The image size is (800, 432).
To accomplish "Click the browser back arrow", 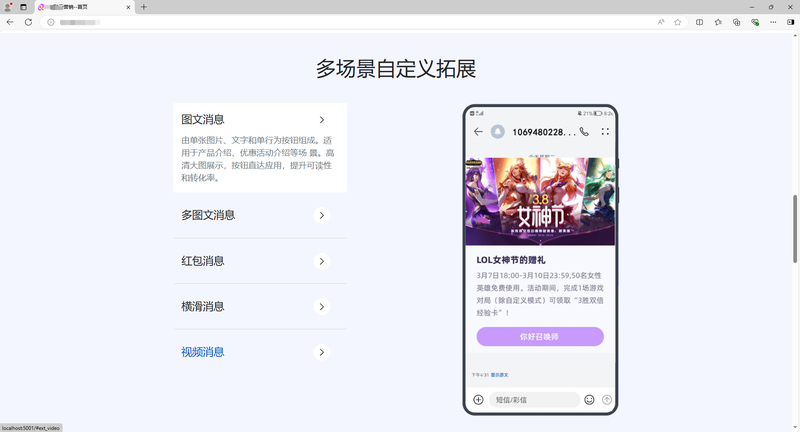I will coord(10,22).
